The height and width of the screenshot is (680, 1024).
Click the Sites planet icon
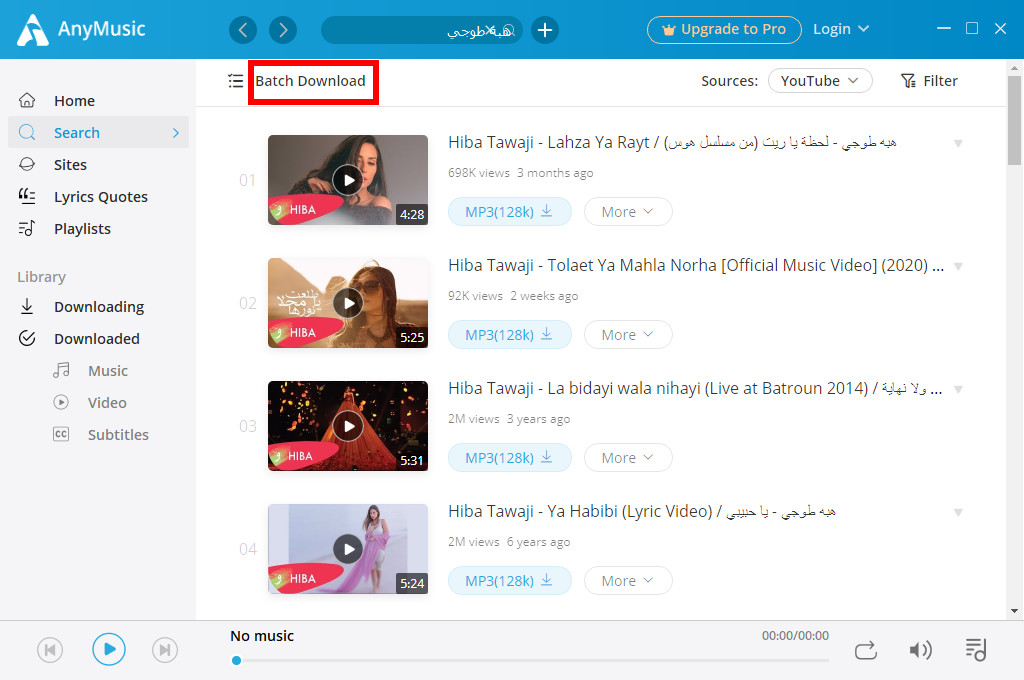click(x=27, y=164)
